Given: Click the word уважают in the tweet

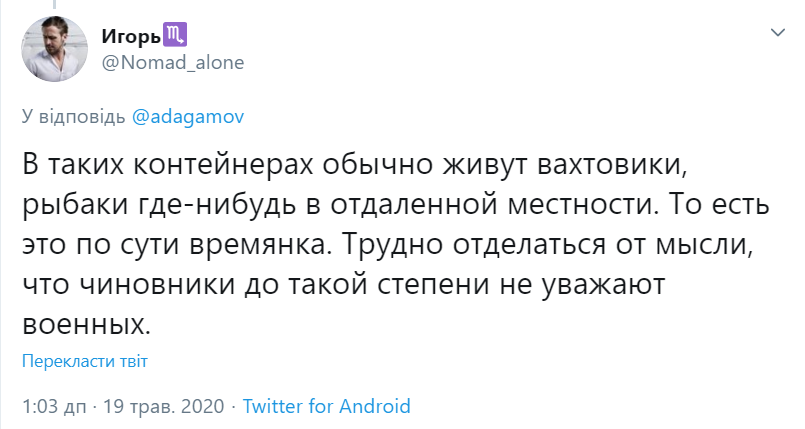Looking at the screenshot, I should (604, 285).
